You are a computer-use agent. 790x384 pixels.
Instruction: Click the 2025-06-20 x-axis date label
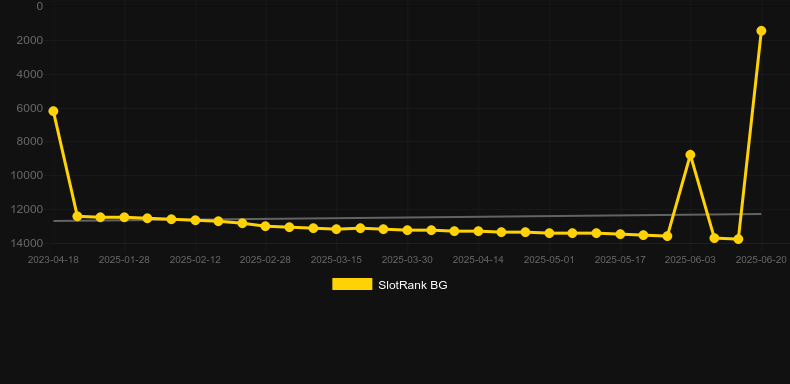(761, 260)
